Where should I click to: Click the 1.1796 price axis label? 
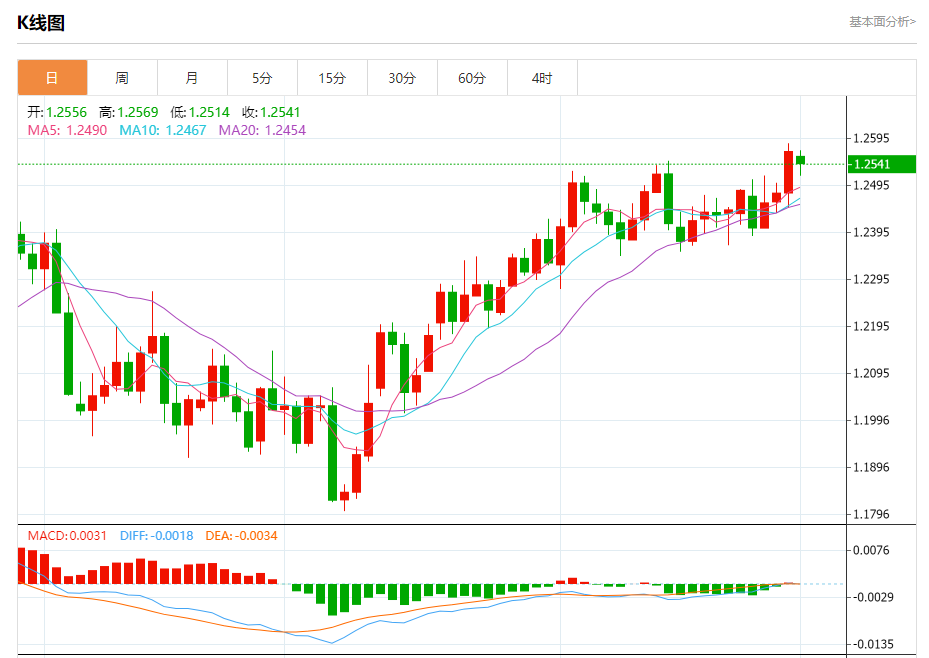(871, 514)
